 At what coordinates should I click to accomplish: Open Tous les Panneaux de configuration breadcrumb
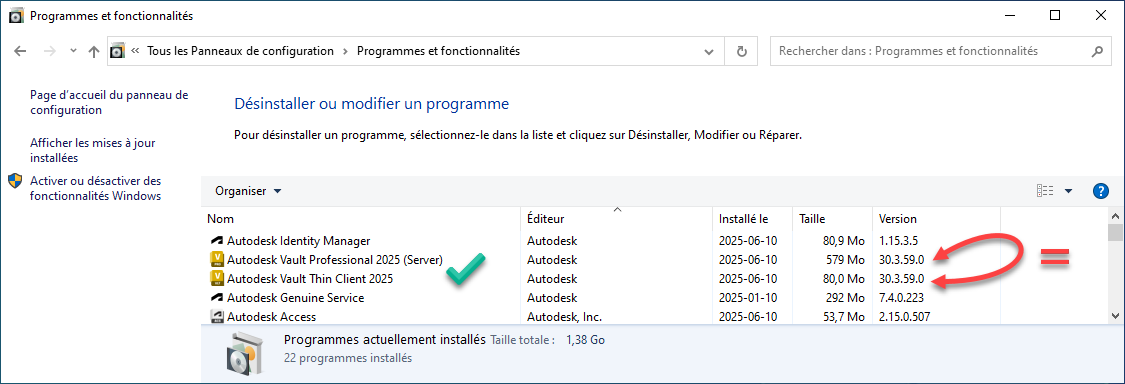[240, 51]
